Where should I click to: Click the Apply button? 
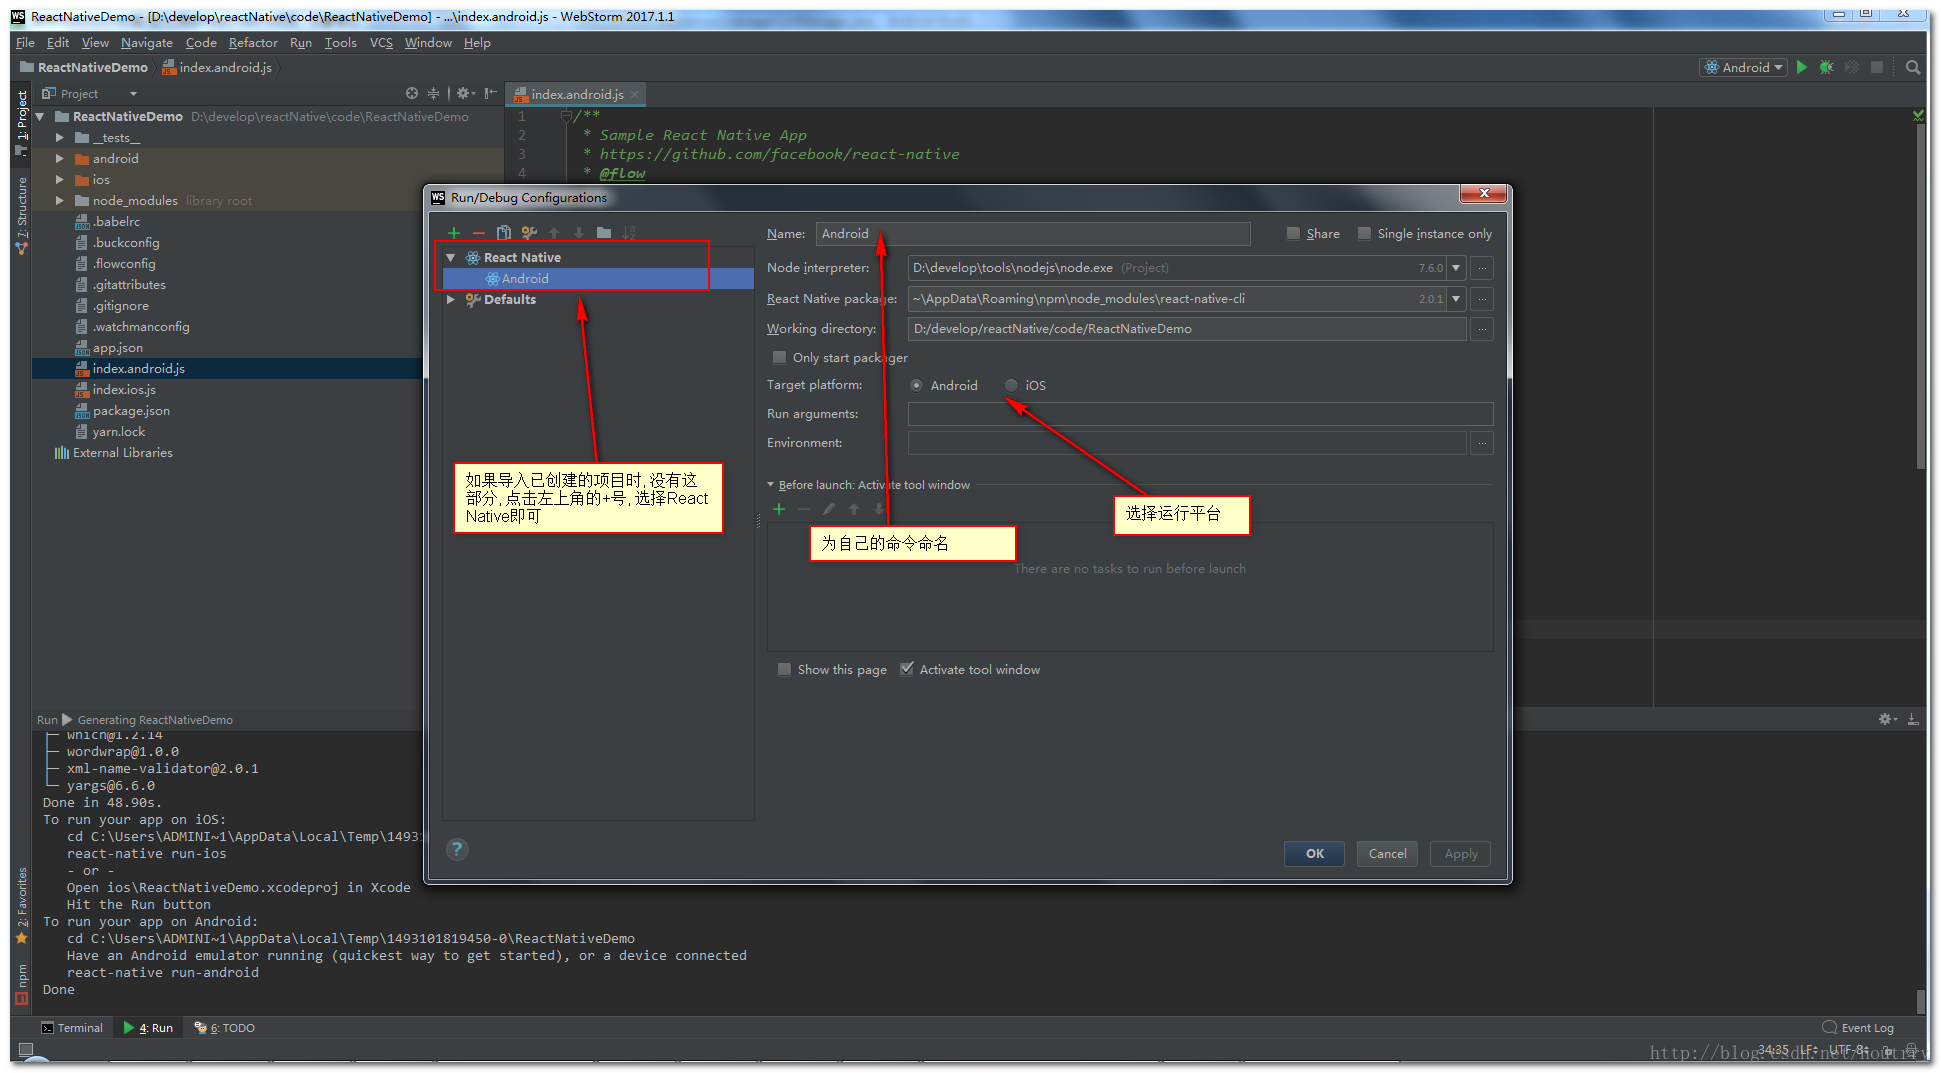(1461, 854)
